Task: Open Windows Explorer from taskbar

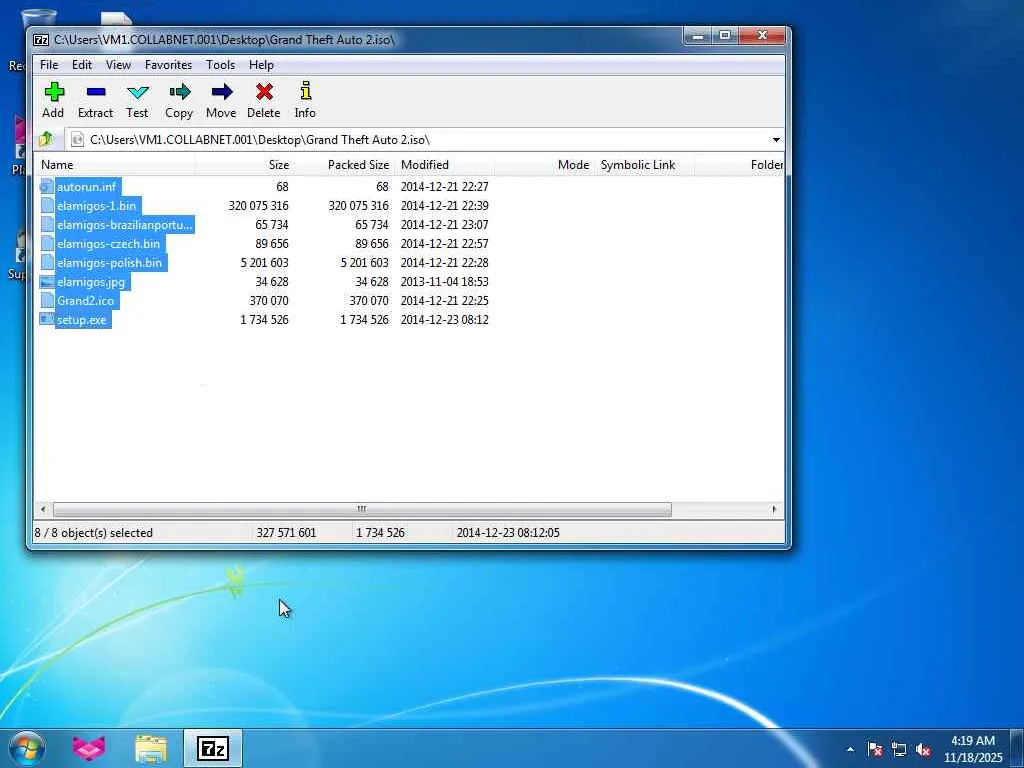Action: (151, 748)
